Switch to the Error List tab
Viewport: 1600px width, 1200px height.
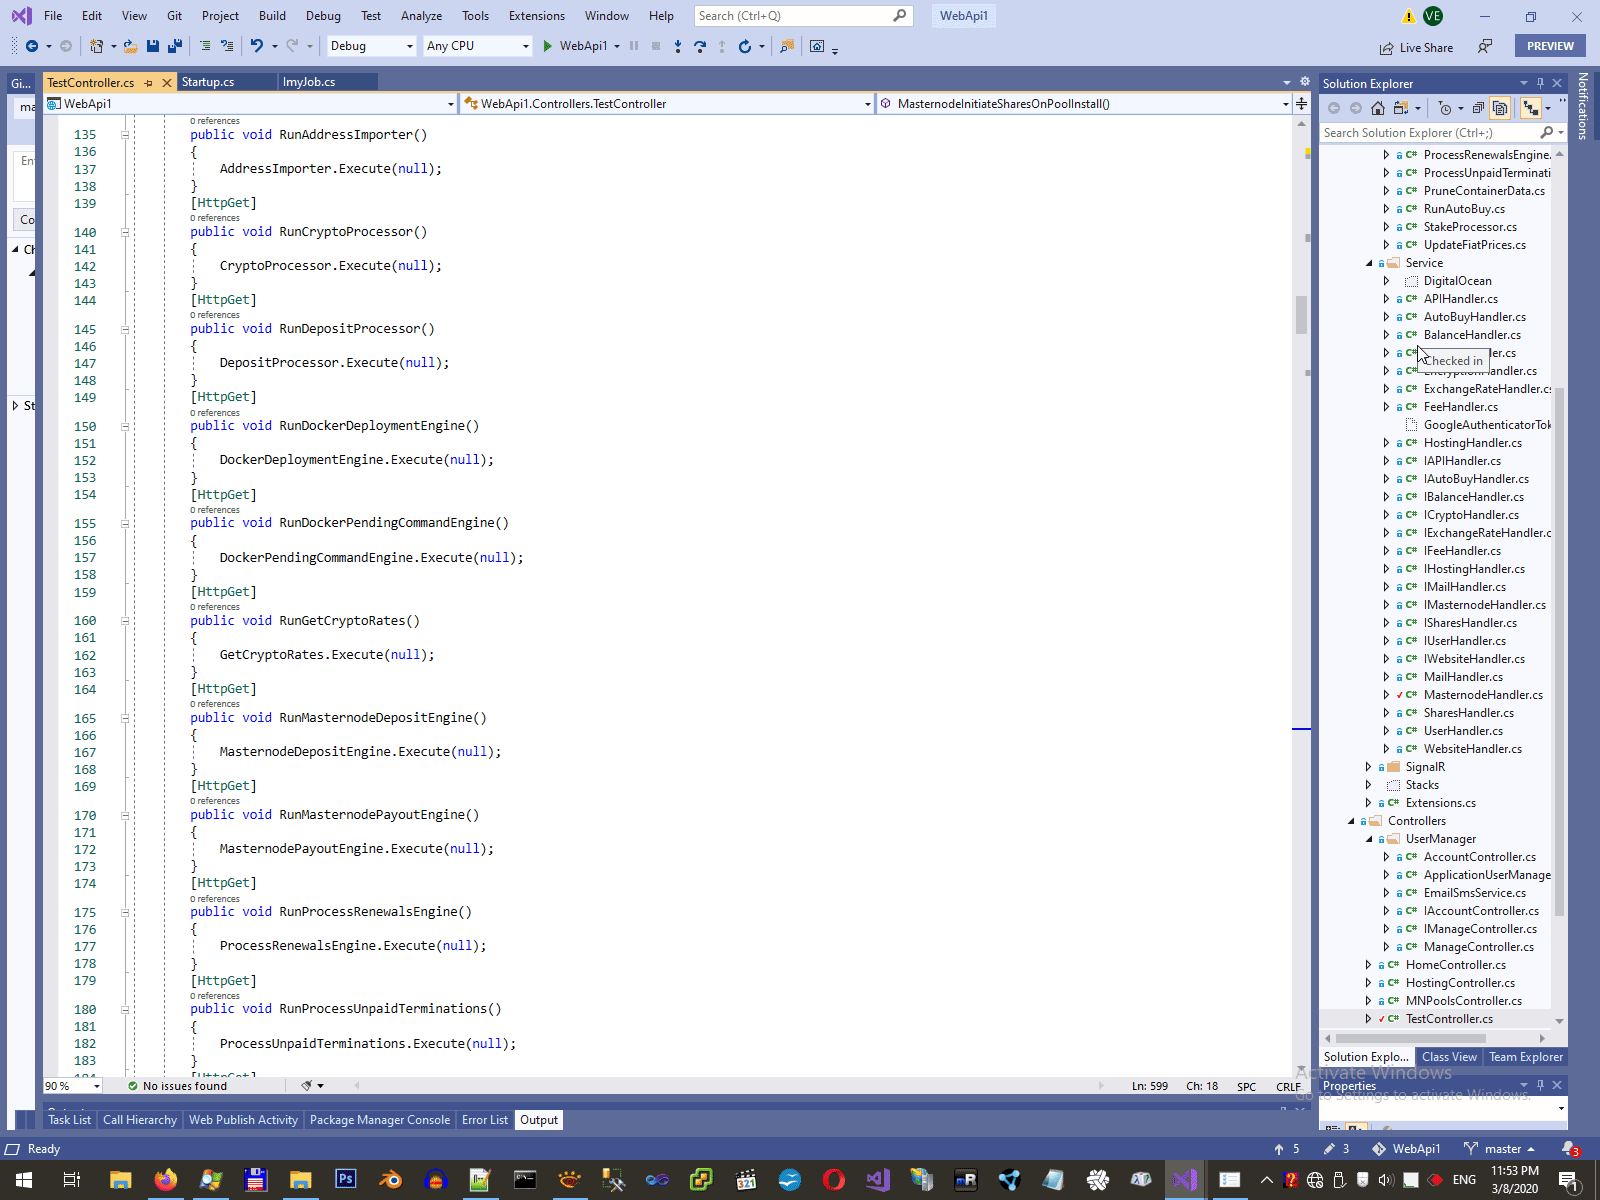click(x=485, y=1120)
